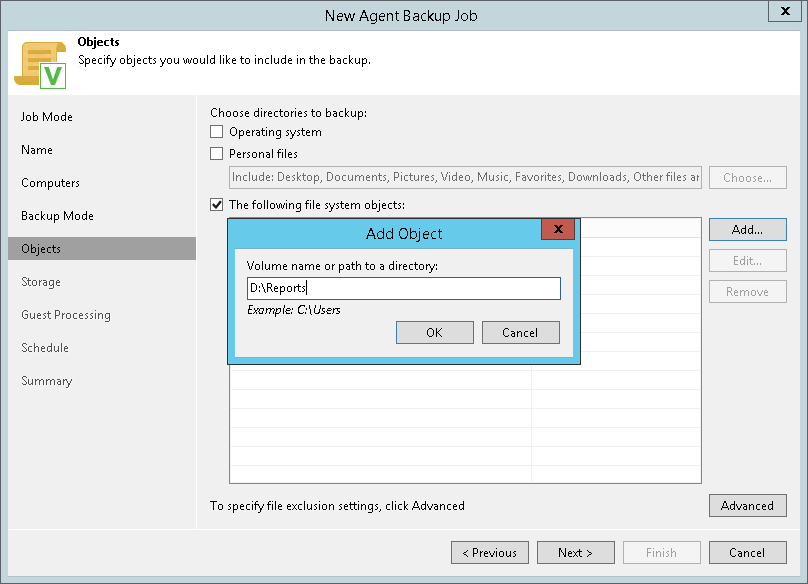
Task: Confirm the Add Object dialog with OK
Action: point(434,332)
